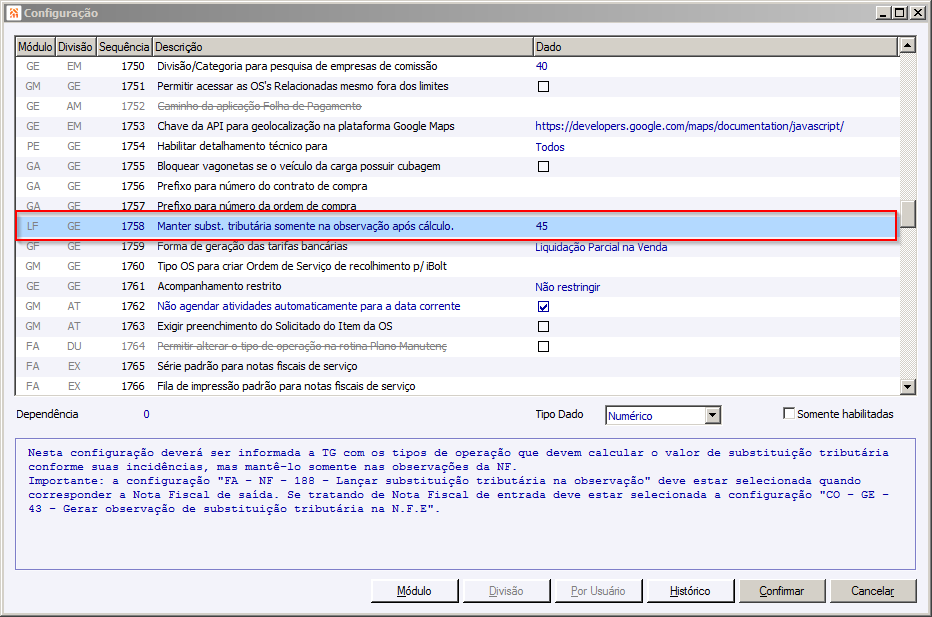932x617 pixels.
Task: Toggle checkbox for sequence 1751 OS's Relacionadas
Action: point(543,86)
